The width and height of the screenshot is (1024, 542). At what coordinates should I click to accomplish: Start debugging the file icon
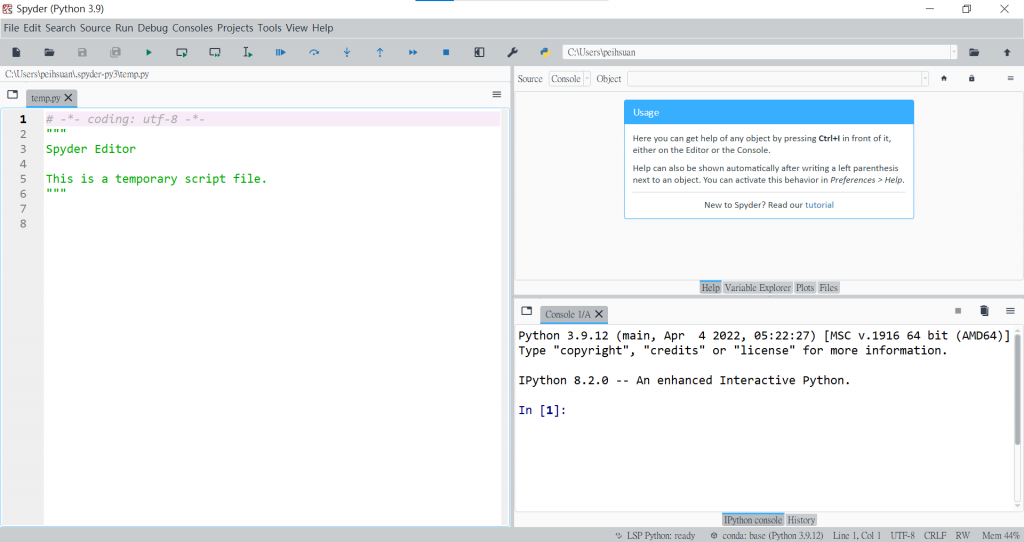[281, 52]
